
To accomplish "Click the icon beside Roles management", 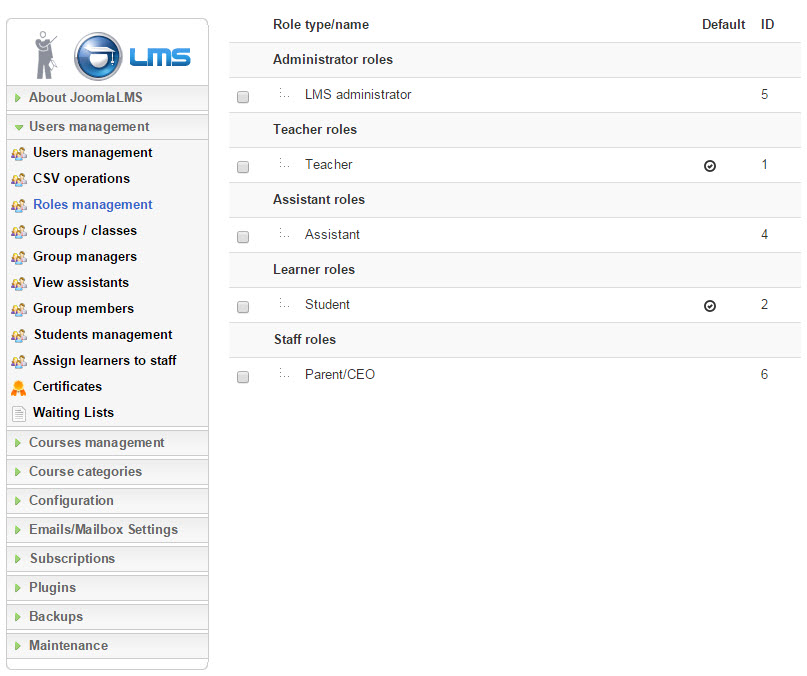I will 19,205.
